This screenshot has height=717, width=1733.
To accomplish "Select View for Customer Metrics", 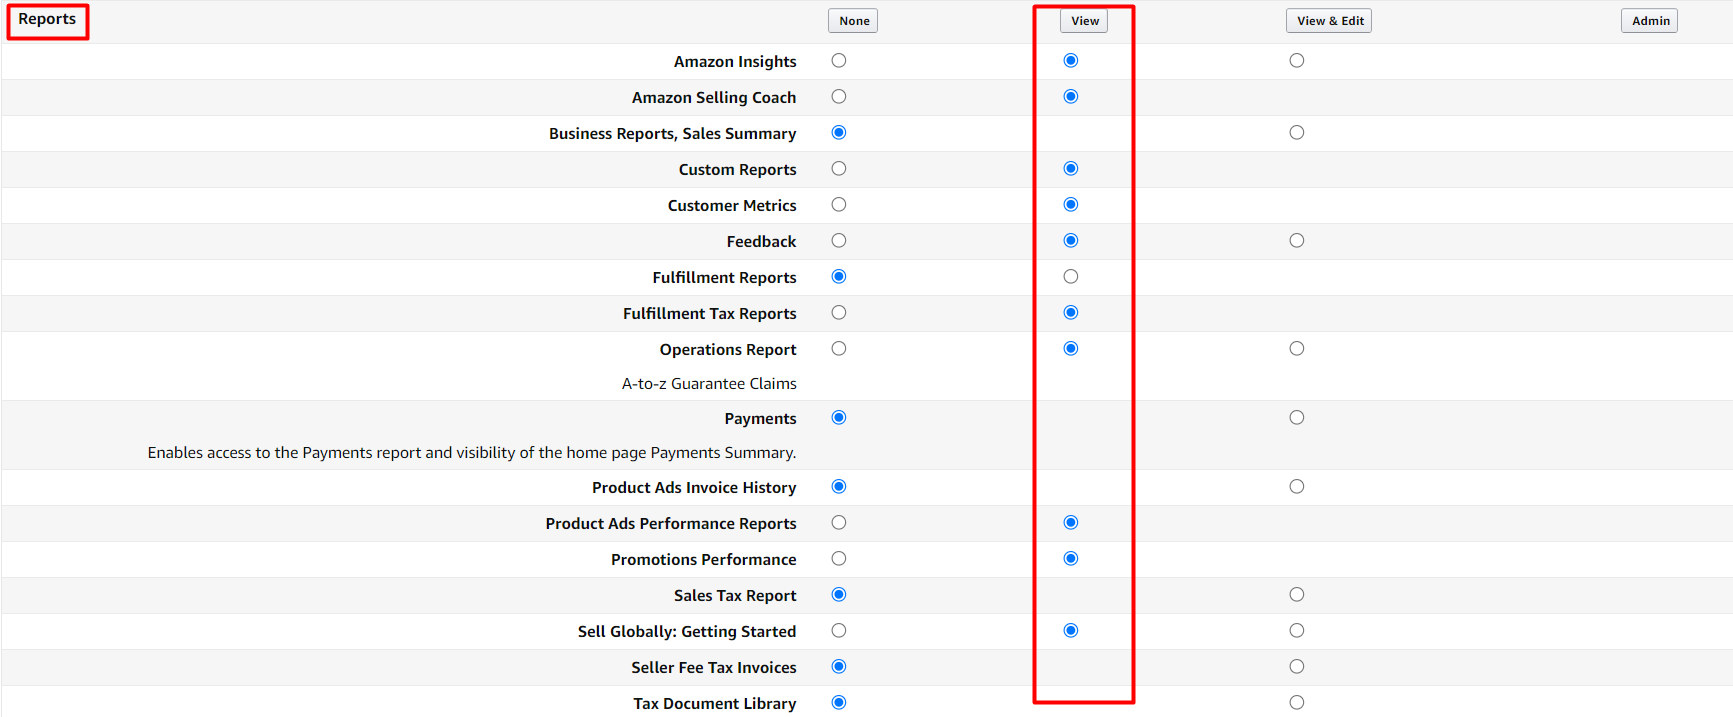I will coord(1071,205).
